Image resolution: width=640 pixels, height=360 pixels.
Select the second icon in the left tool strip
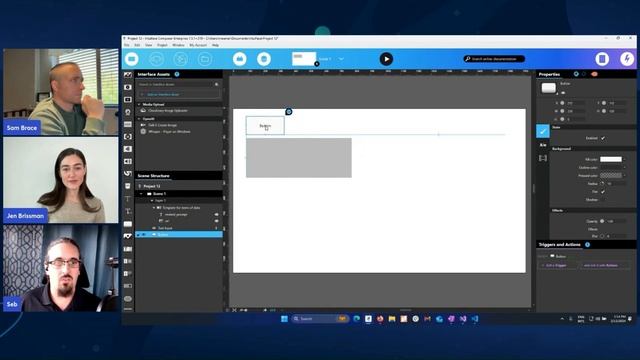(128, 87)
